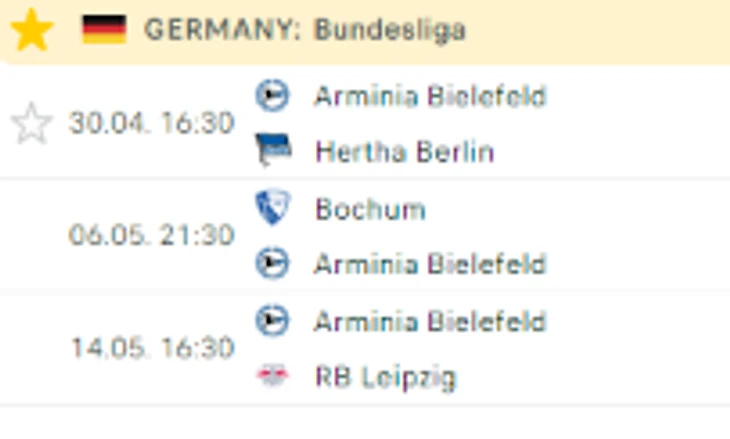This screenshot has height=439, width=730.
Task: Click the German flag icon
Action: click(x=103, y=29)
